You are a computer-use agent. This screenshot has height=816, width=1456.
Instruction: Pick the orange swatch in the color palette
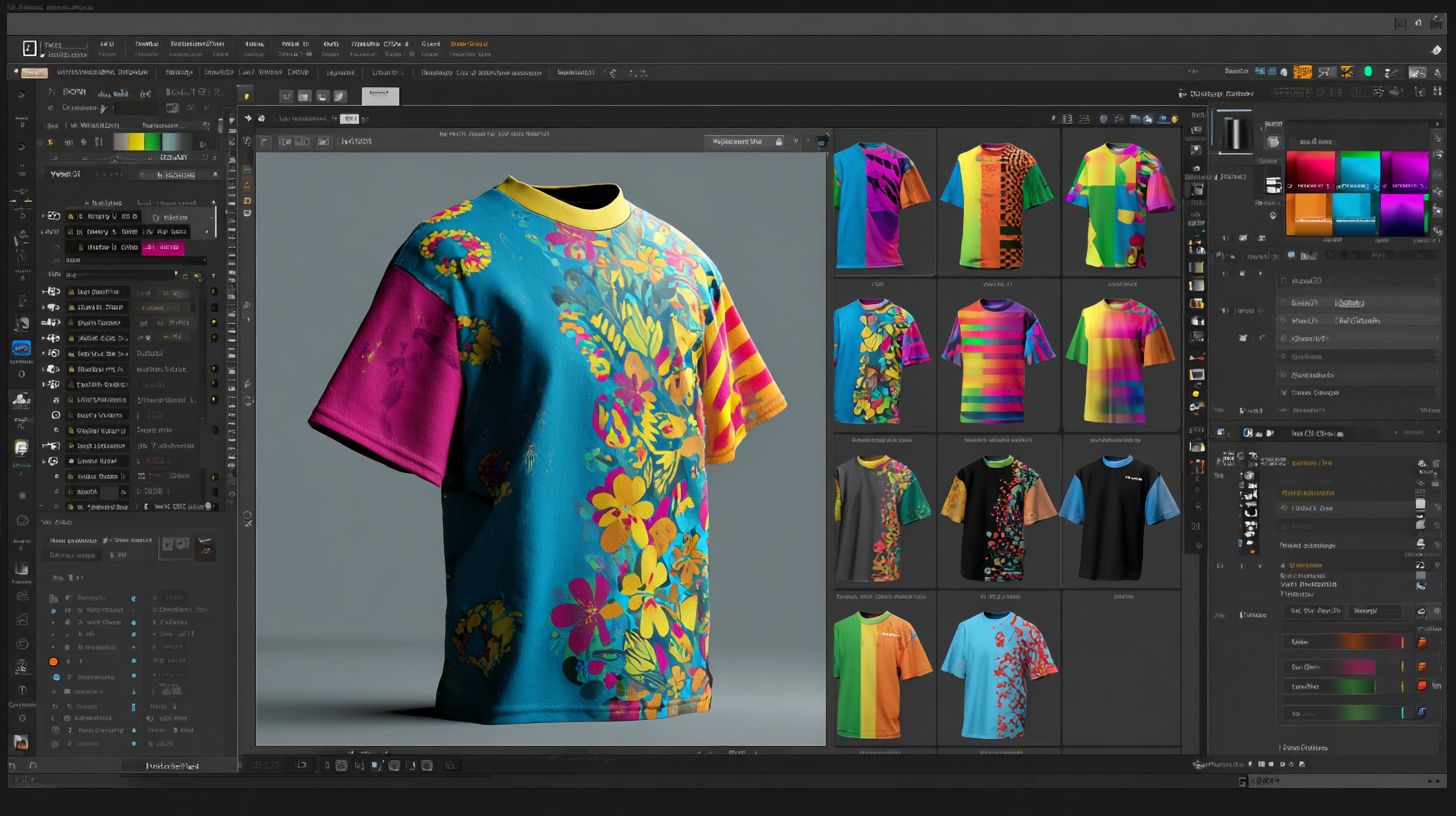point(1309,211)
